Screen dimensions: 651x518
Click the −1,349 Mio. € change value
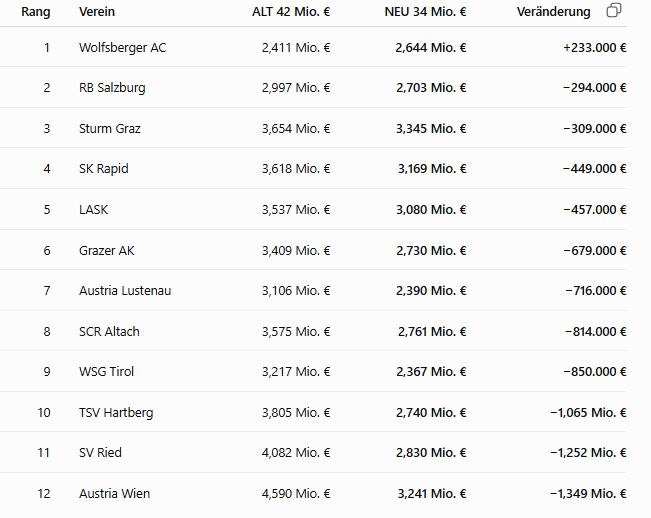pyautogui.click(x=588, y=494)
